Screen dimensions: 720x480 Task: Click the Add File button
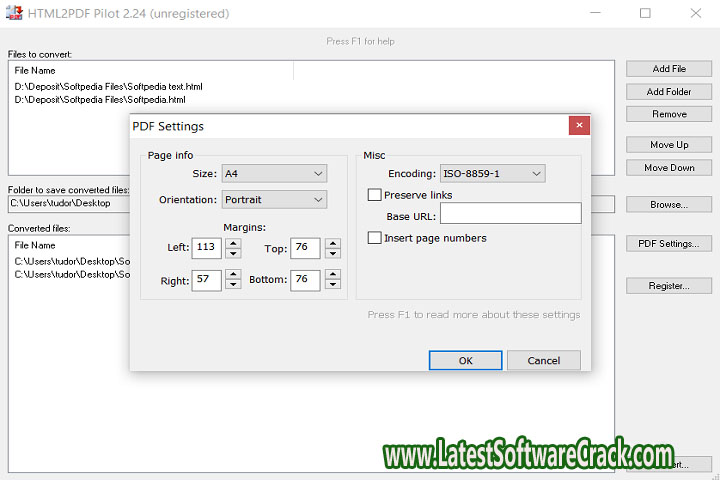pyautogui.click(x=668, y=69)
